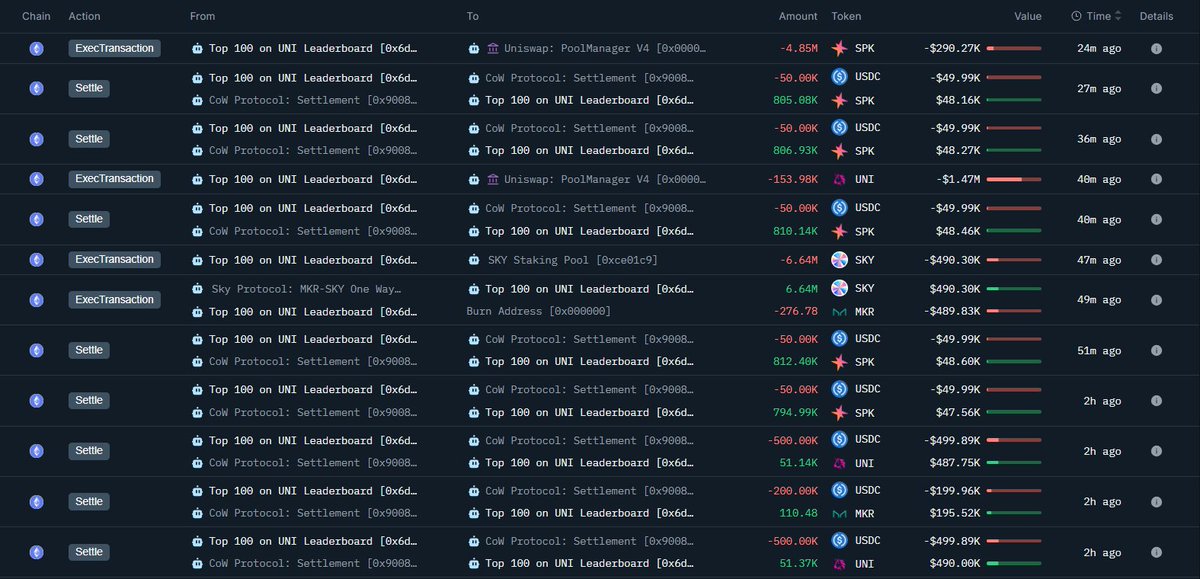Viewport: 1200px width, 579px height.
Task: Click Ethereum chain icon in the 47m ago row
Action: coord(37,260)
